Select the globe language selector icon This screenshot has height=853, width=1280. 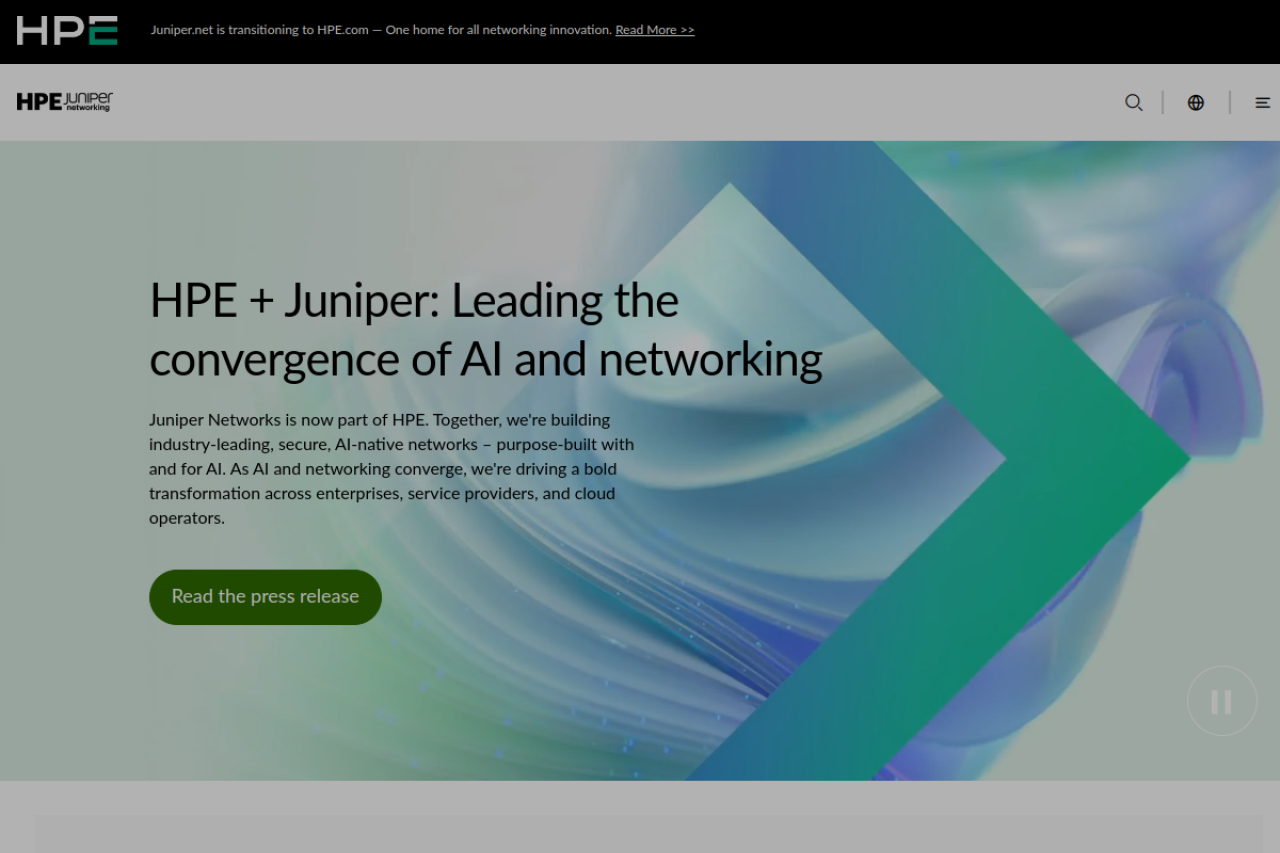tap(1195, 102)
